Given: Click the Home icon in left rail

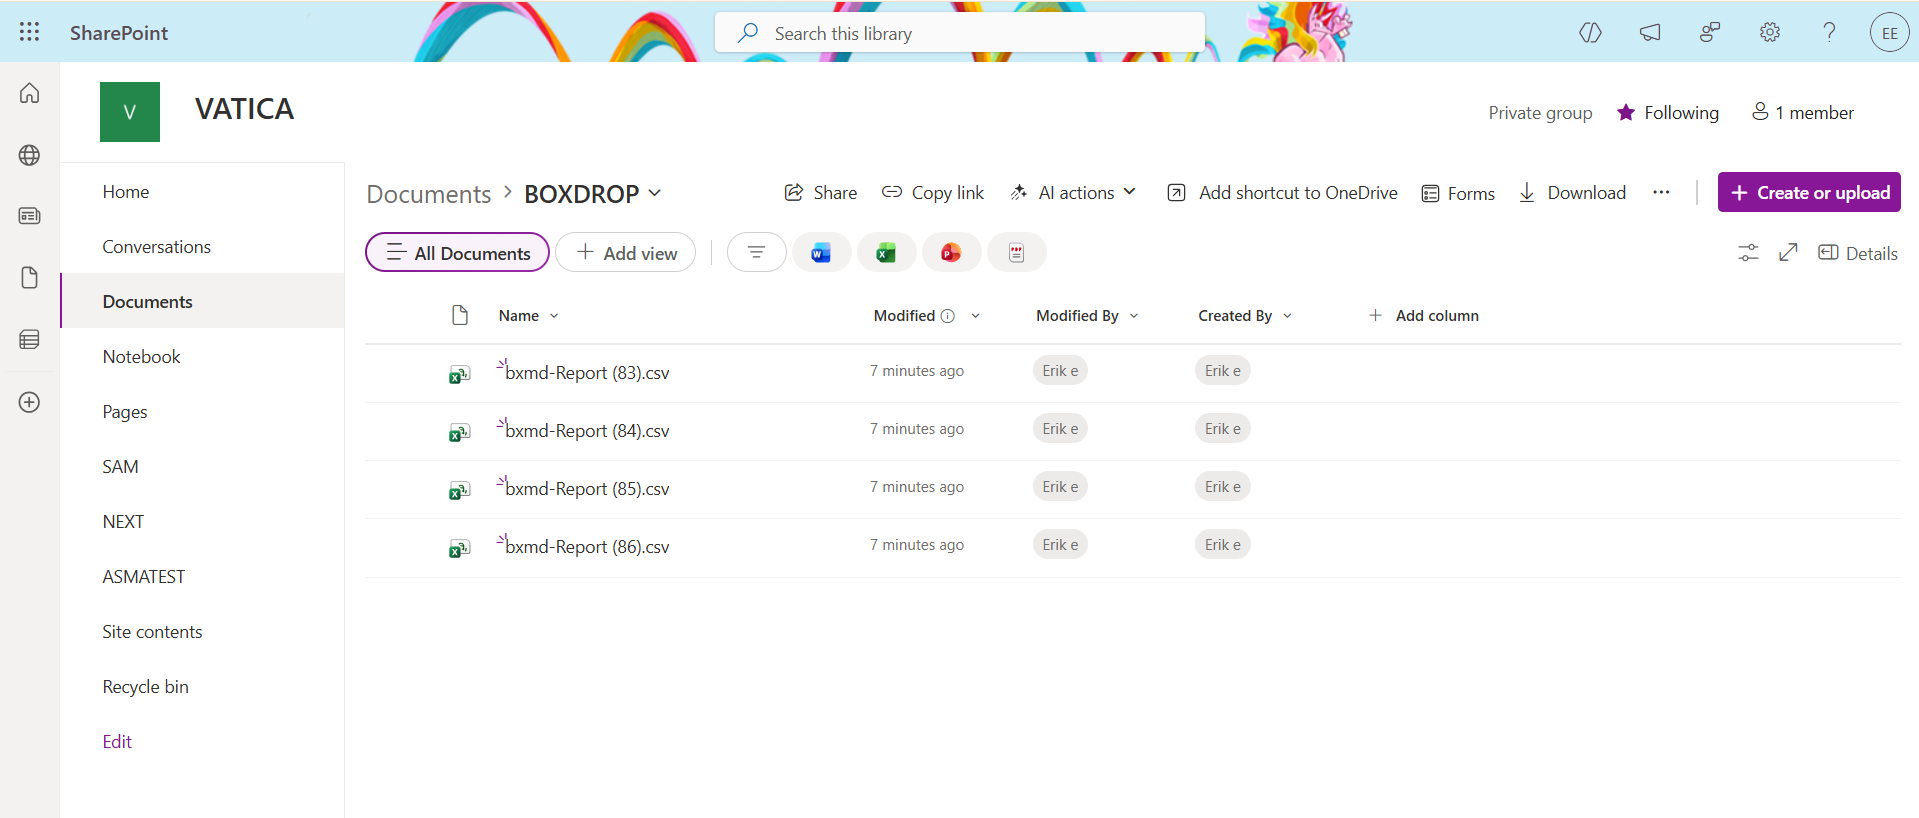Looking at the screenshot, I should click(x=30, y=93).
